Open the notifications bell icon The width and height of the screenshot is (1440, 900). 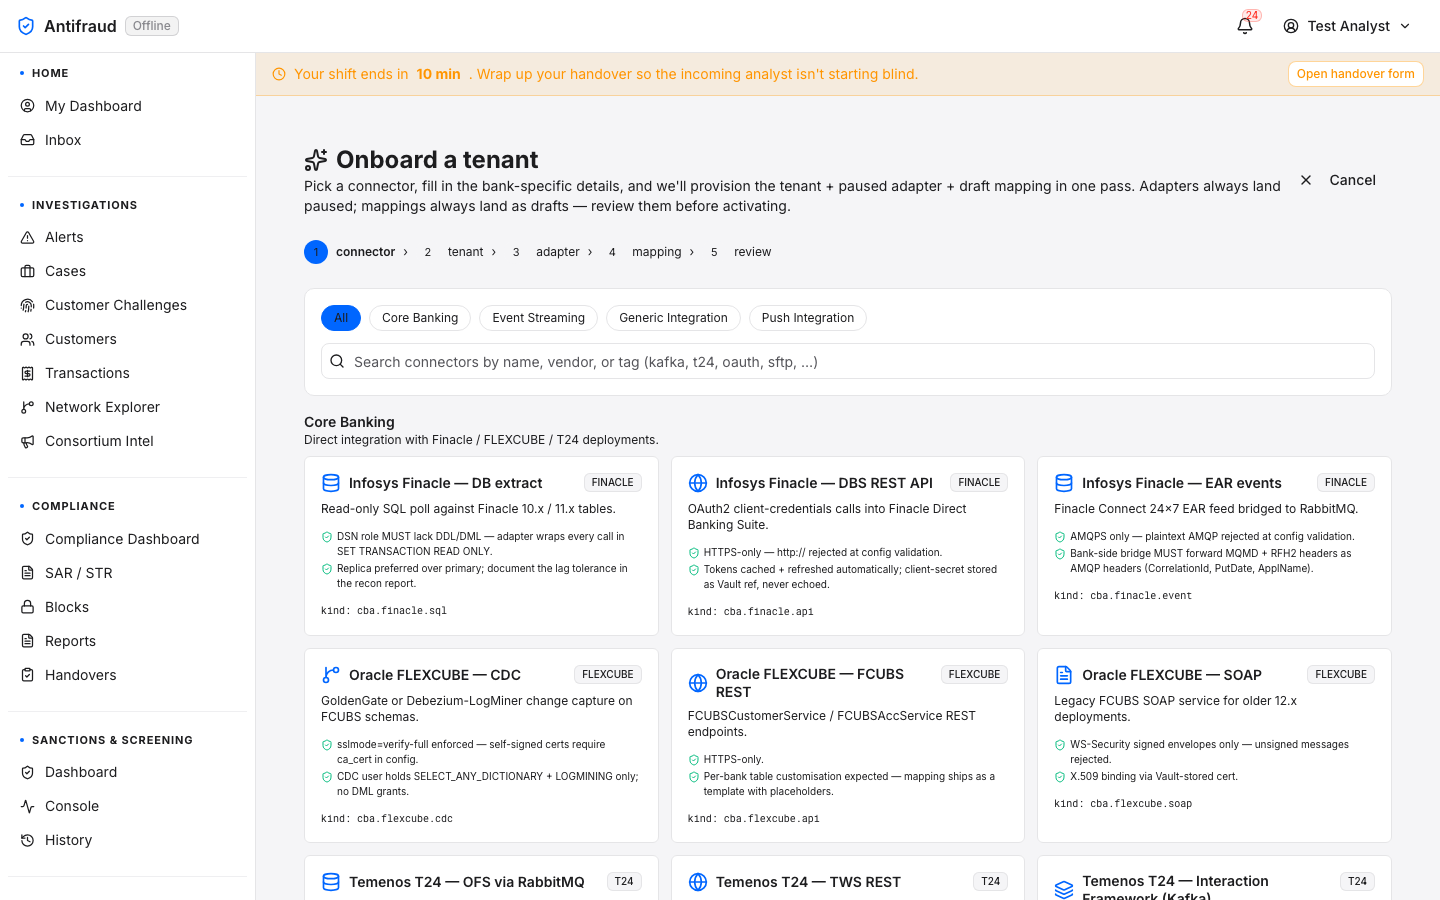coord(1245,26)
